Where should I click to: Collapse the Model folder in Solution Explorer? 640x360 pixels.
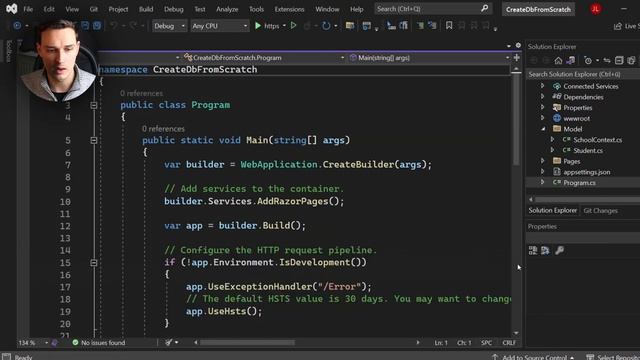[543, 129]
